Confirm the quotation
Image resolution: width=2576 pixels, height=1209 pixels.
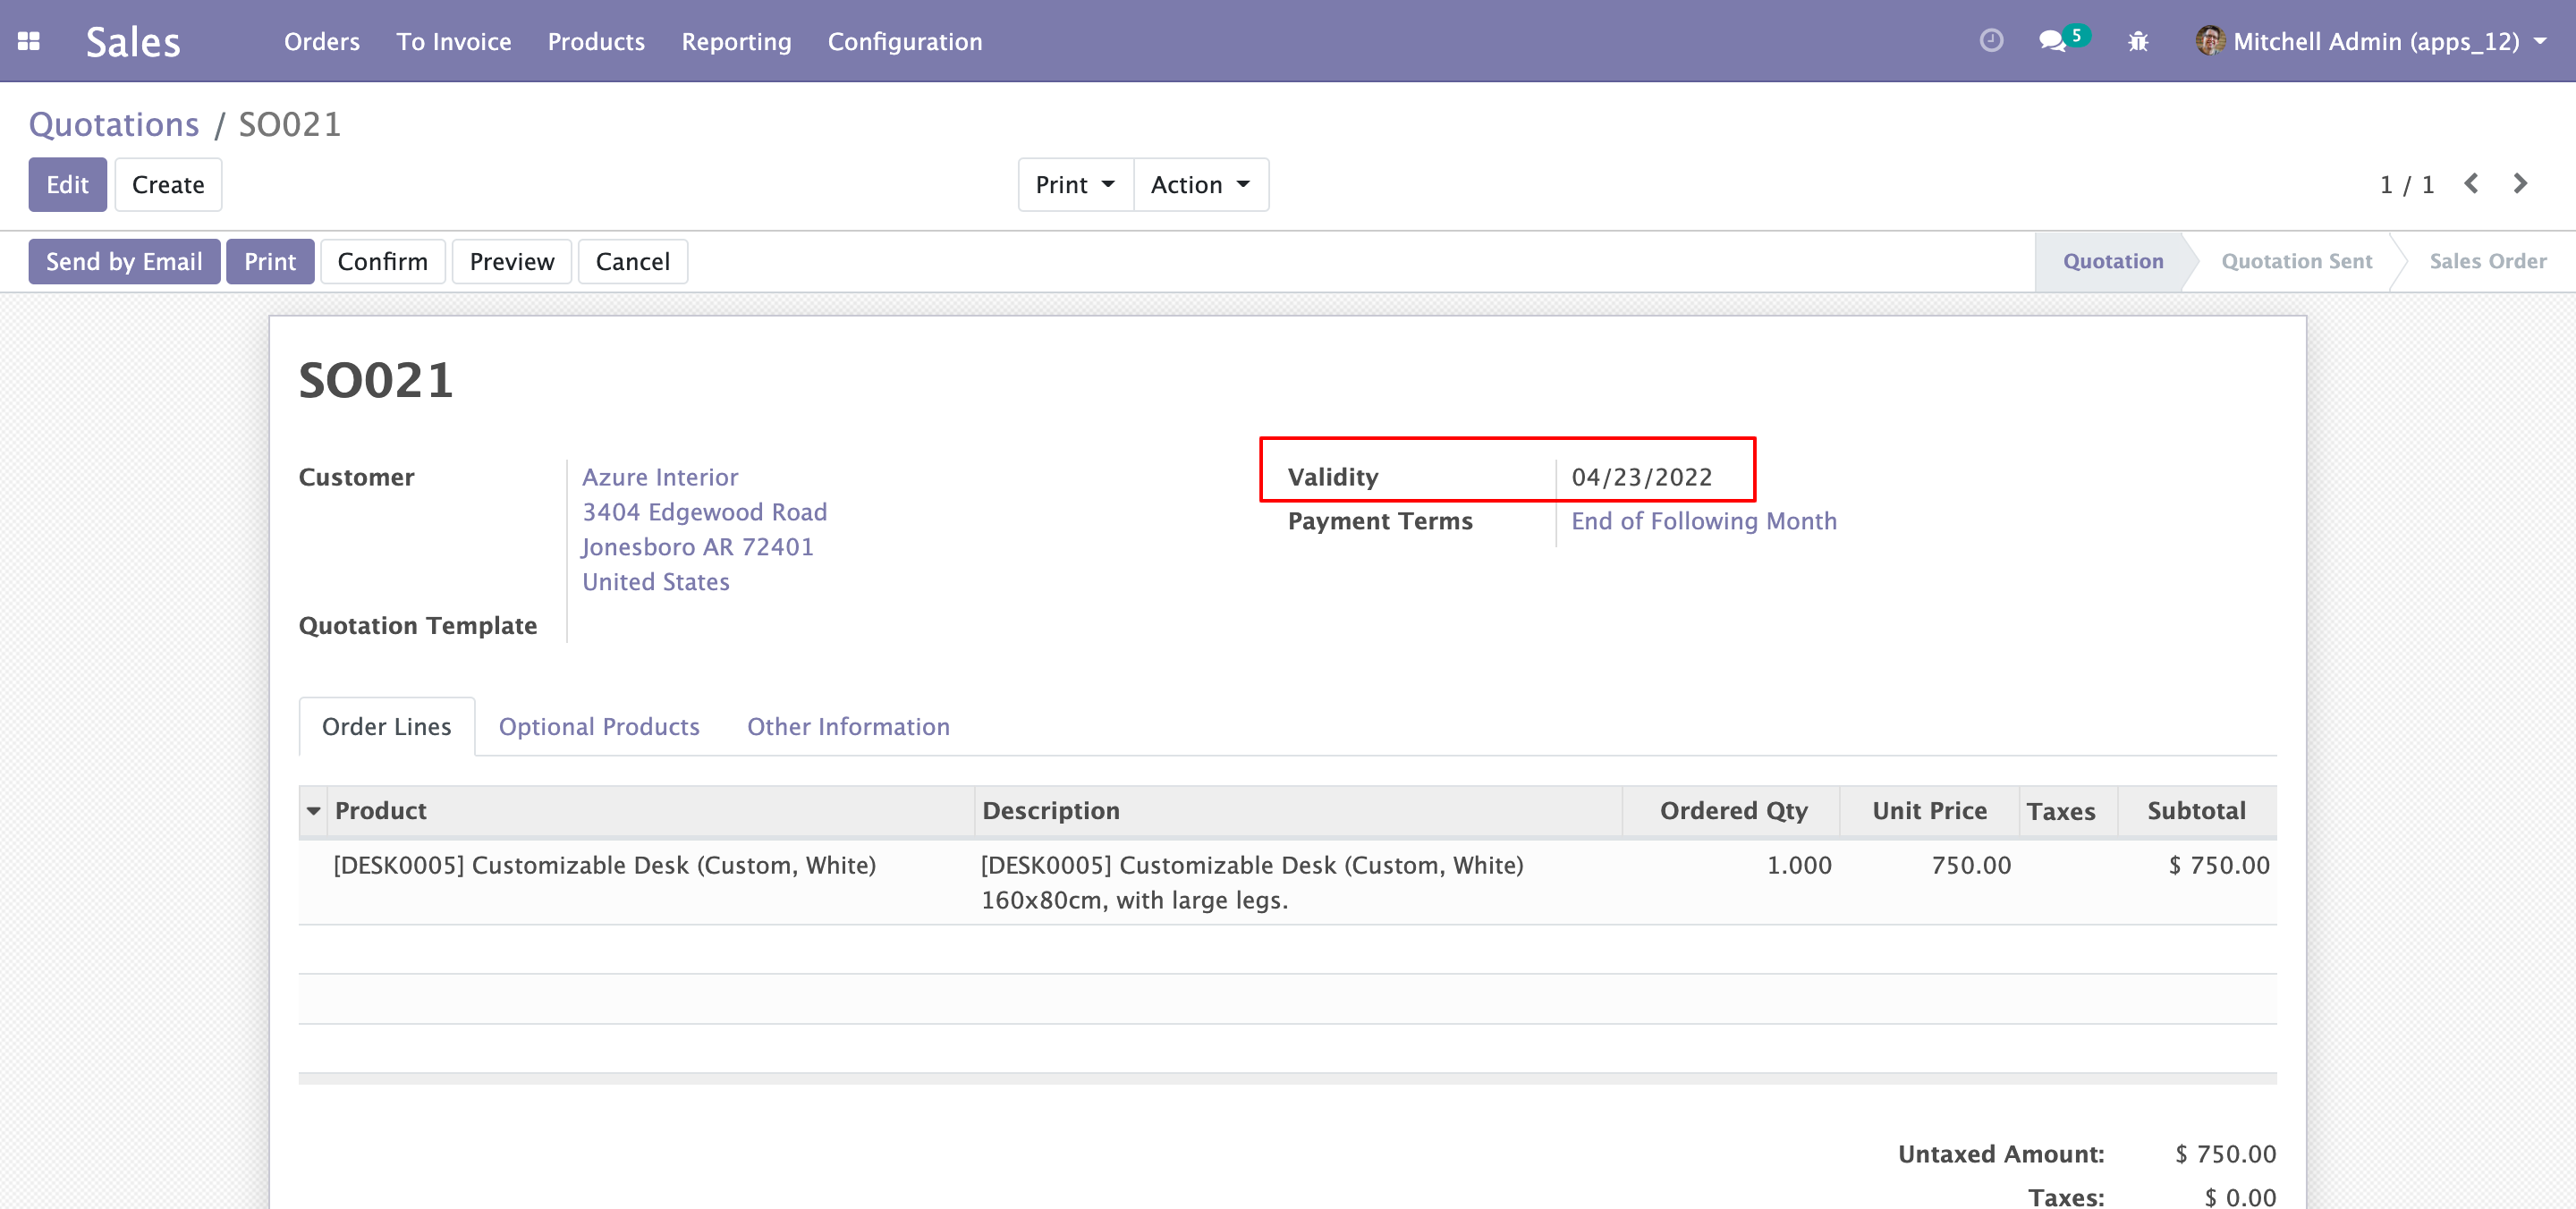[382, 262]
